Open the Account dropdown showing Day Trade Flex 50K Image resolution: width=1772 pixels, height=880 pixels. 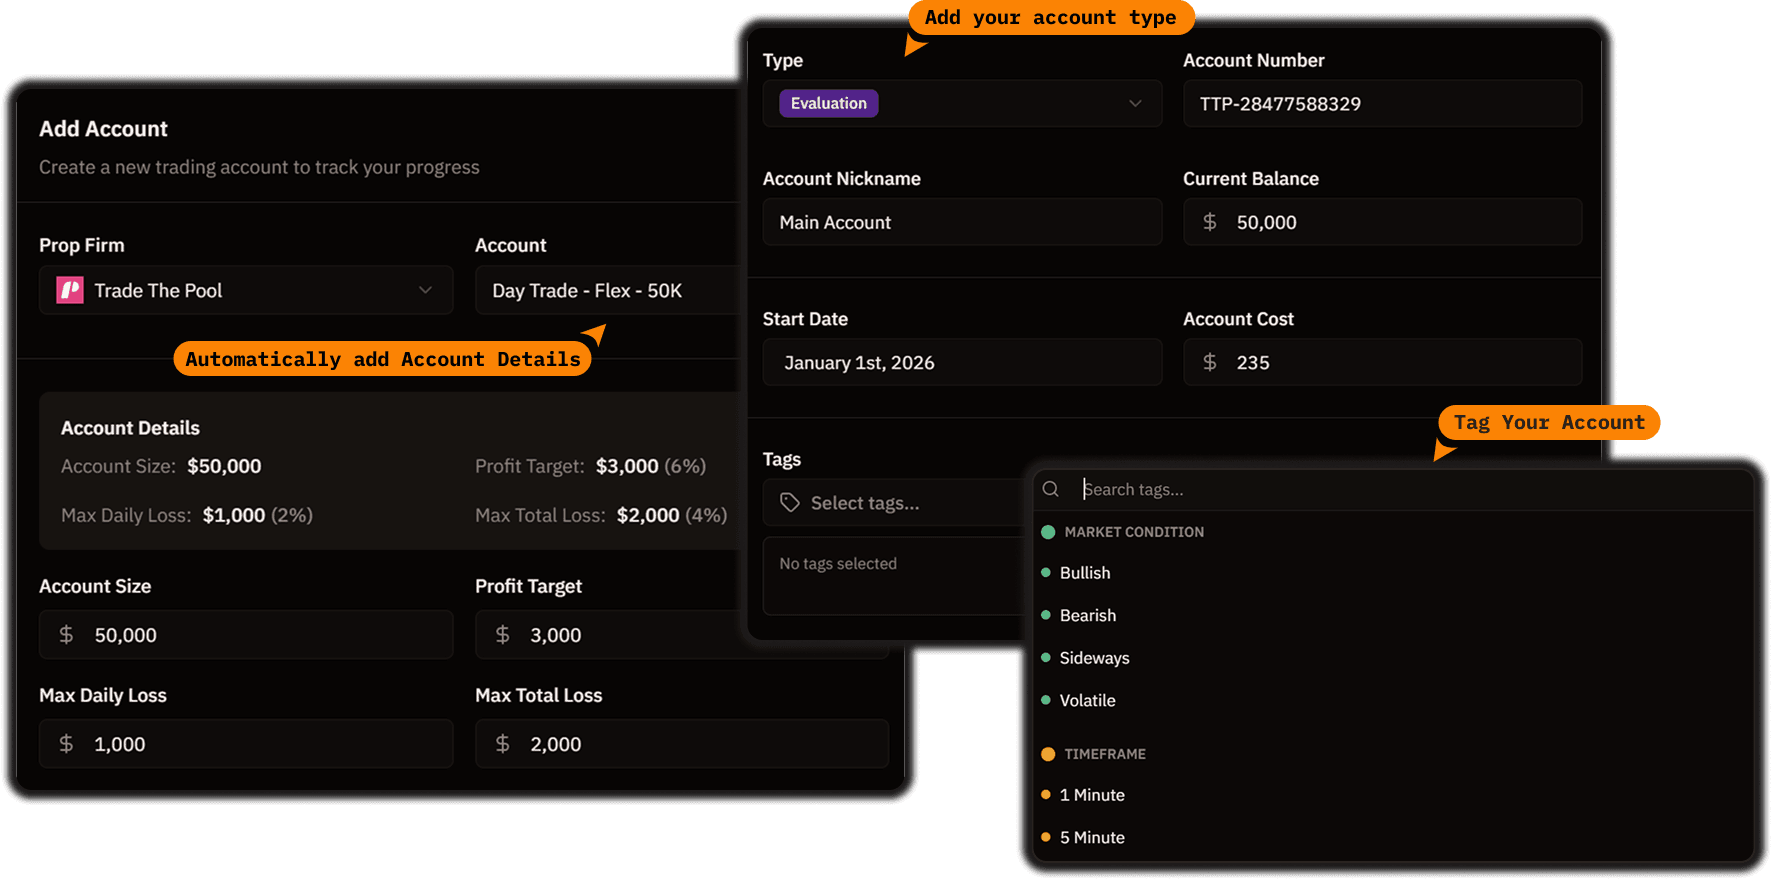pyautogui.click(x=610, y=291)
